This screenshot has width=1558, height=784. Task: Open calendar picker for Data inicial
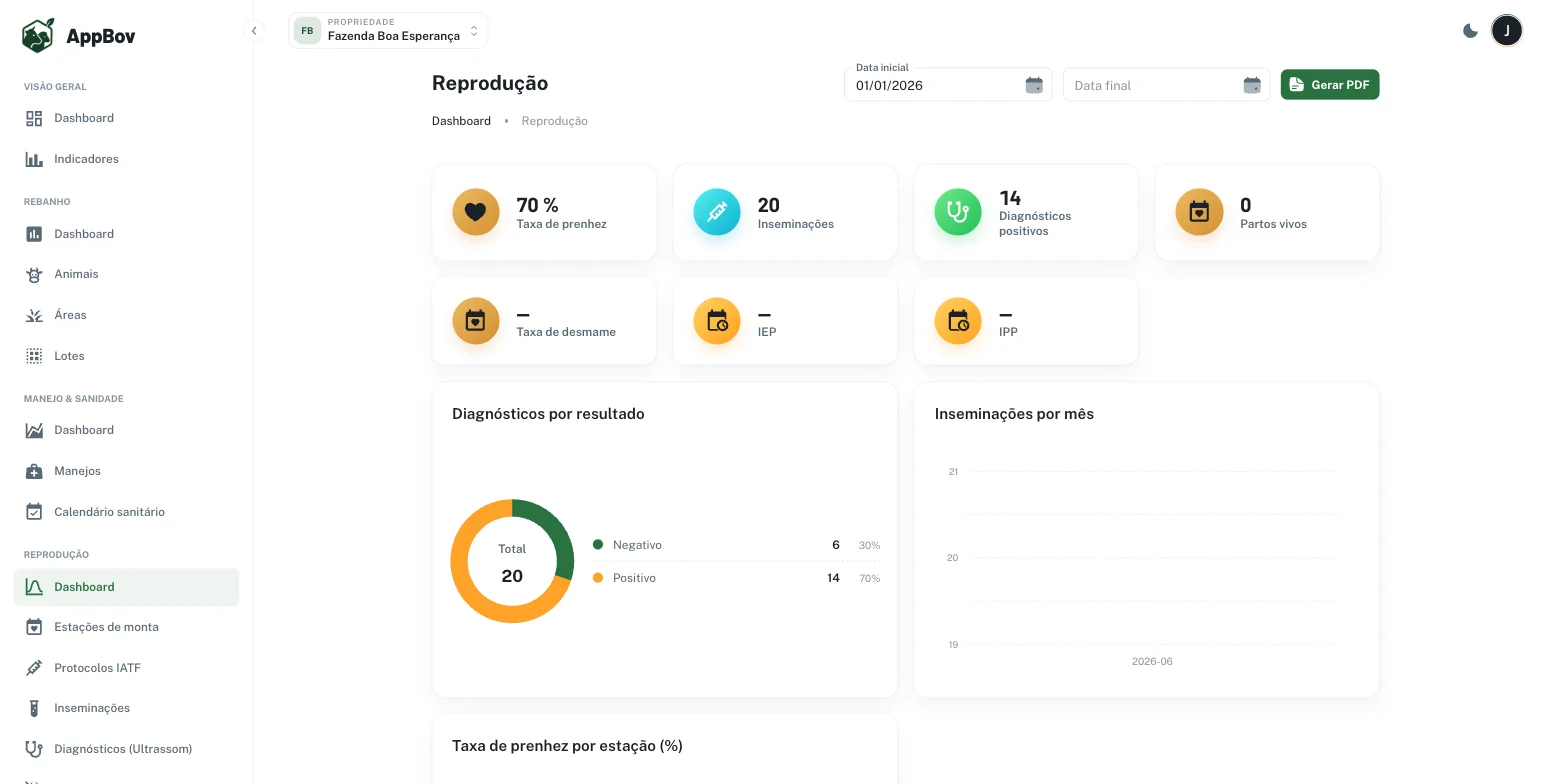[x=1034, y=85]
